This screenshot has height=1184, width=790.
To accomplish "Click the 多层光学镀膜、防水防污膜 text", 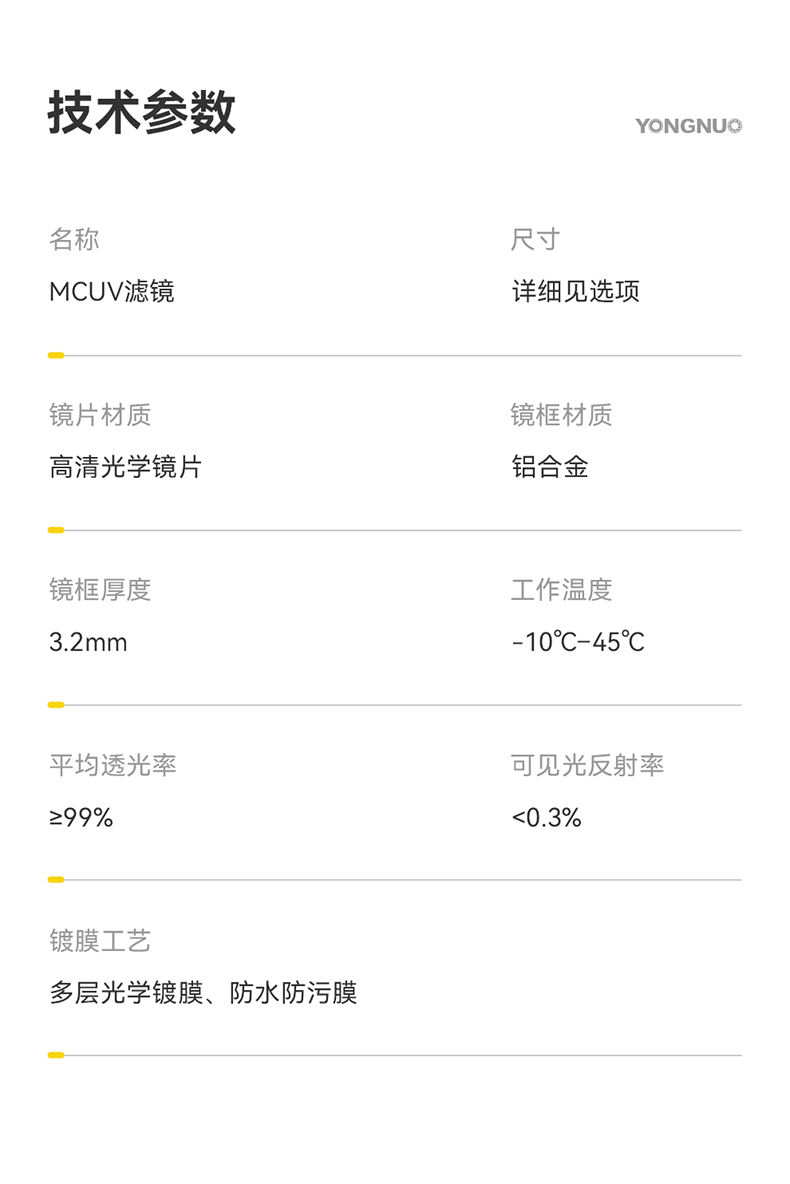I will tap(203, 993).
